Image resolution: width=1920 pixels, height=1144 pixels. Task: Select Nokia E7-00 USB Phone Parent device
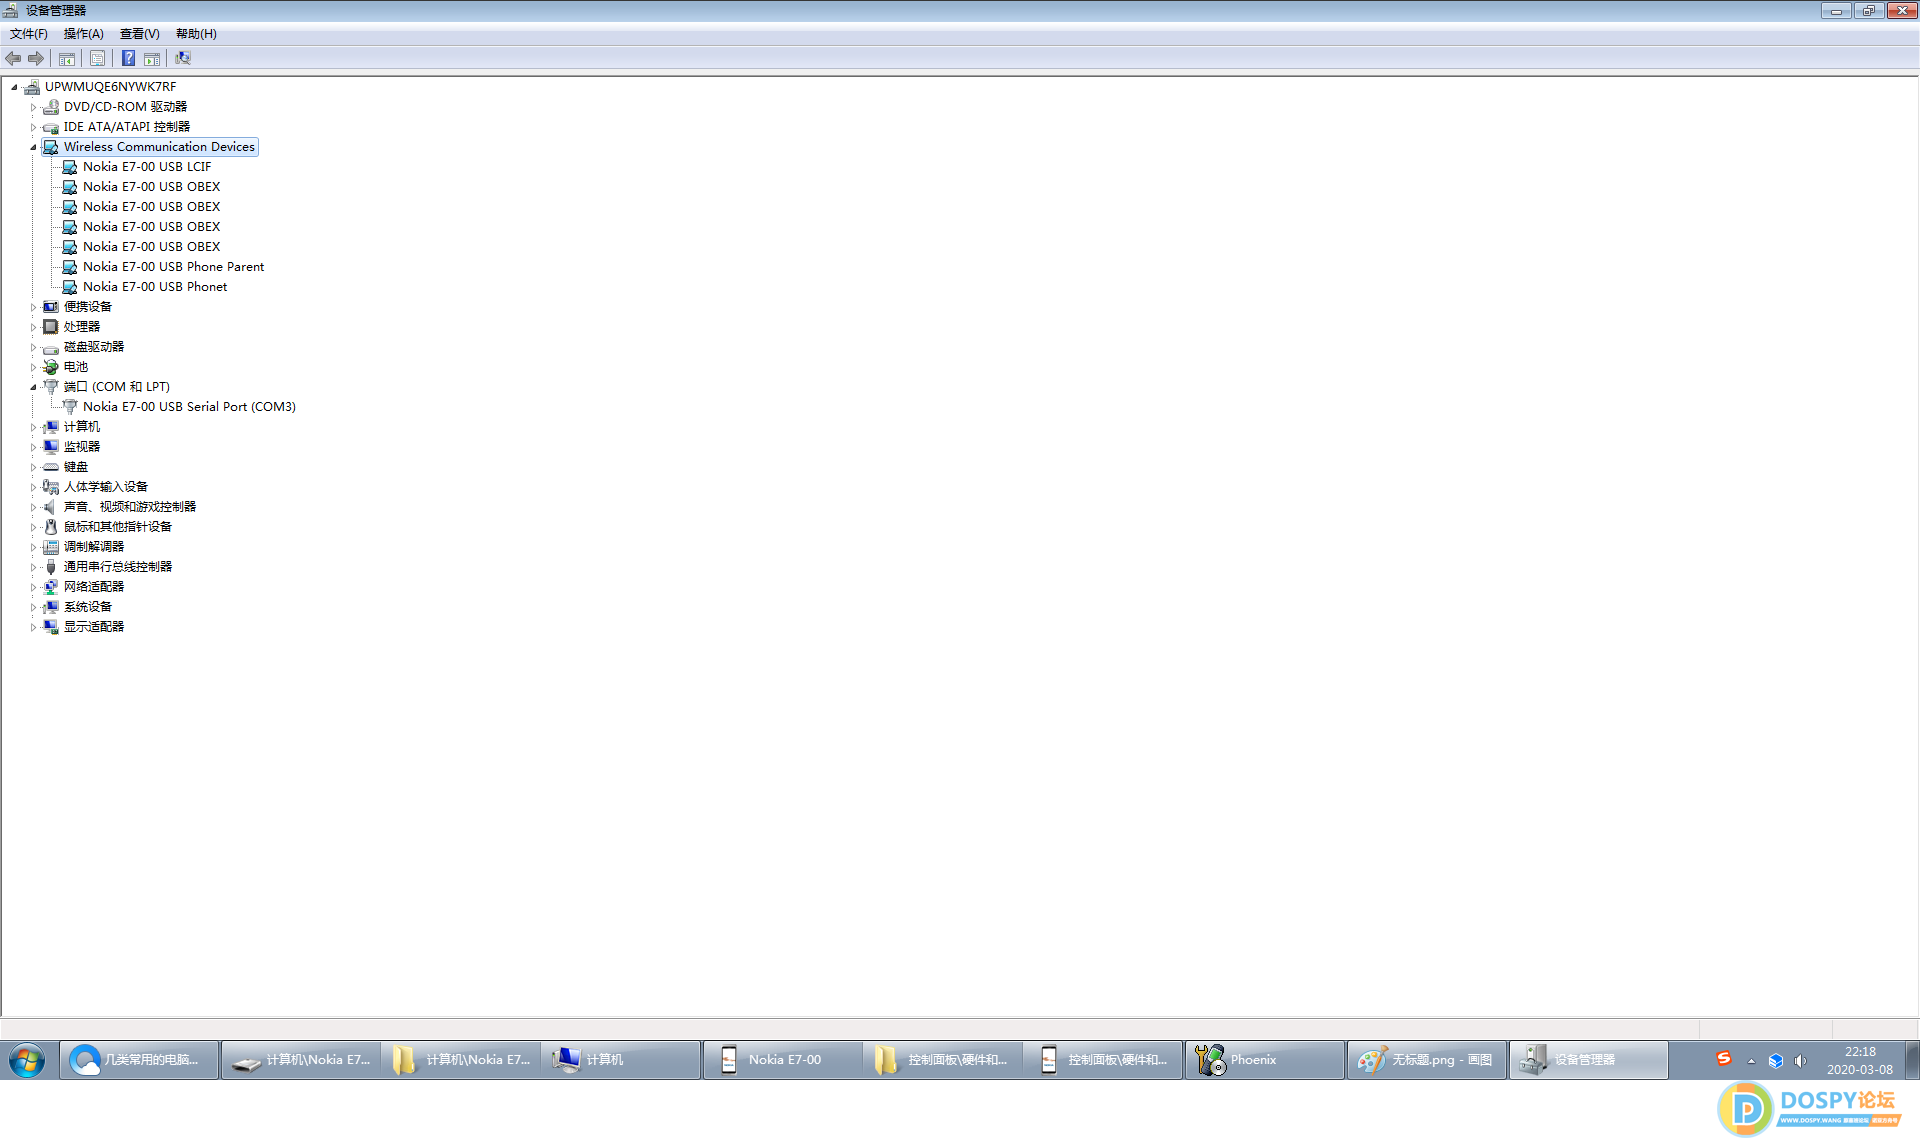(x=174, y=266)
